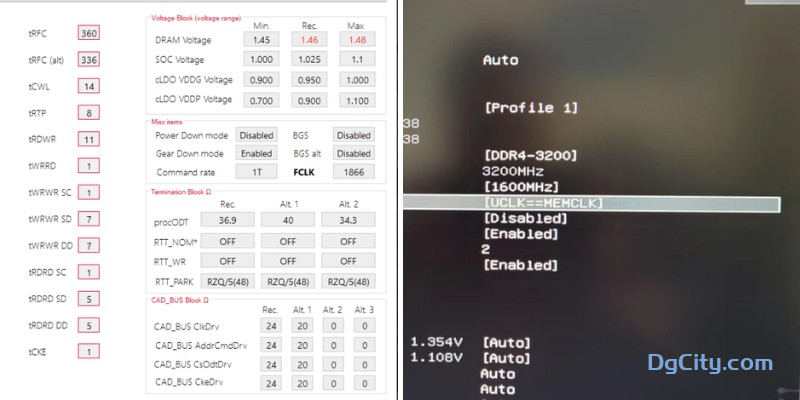Viewport: 800px width, 400px height.
Task: Select SOC Voltage Min value 1.000
Action: [261, 59]
